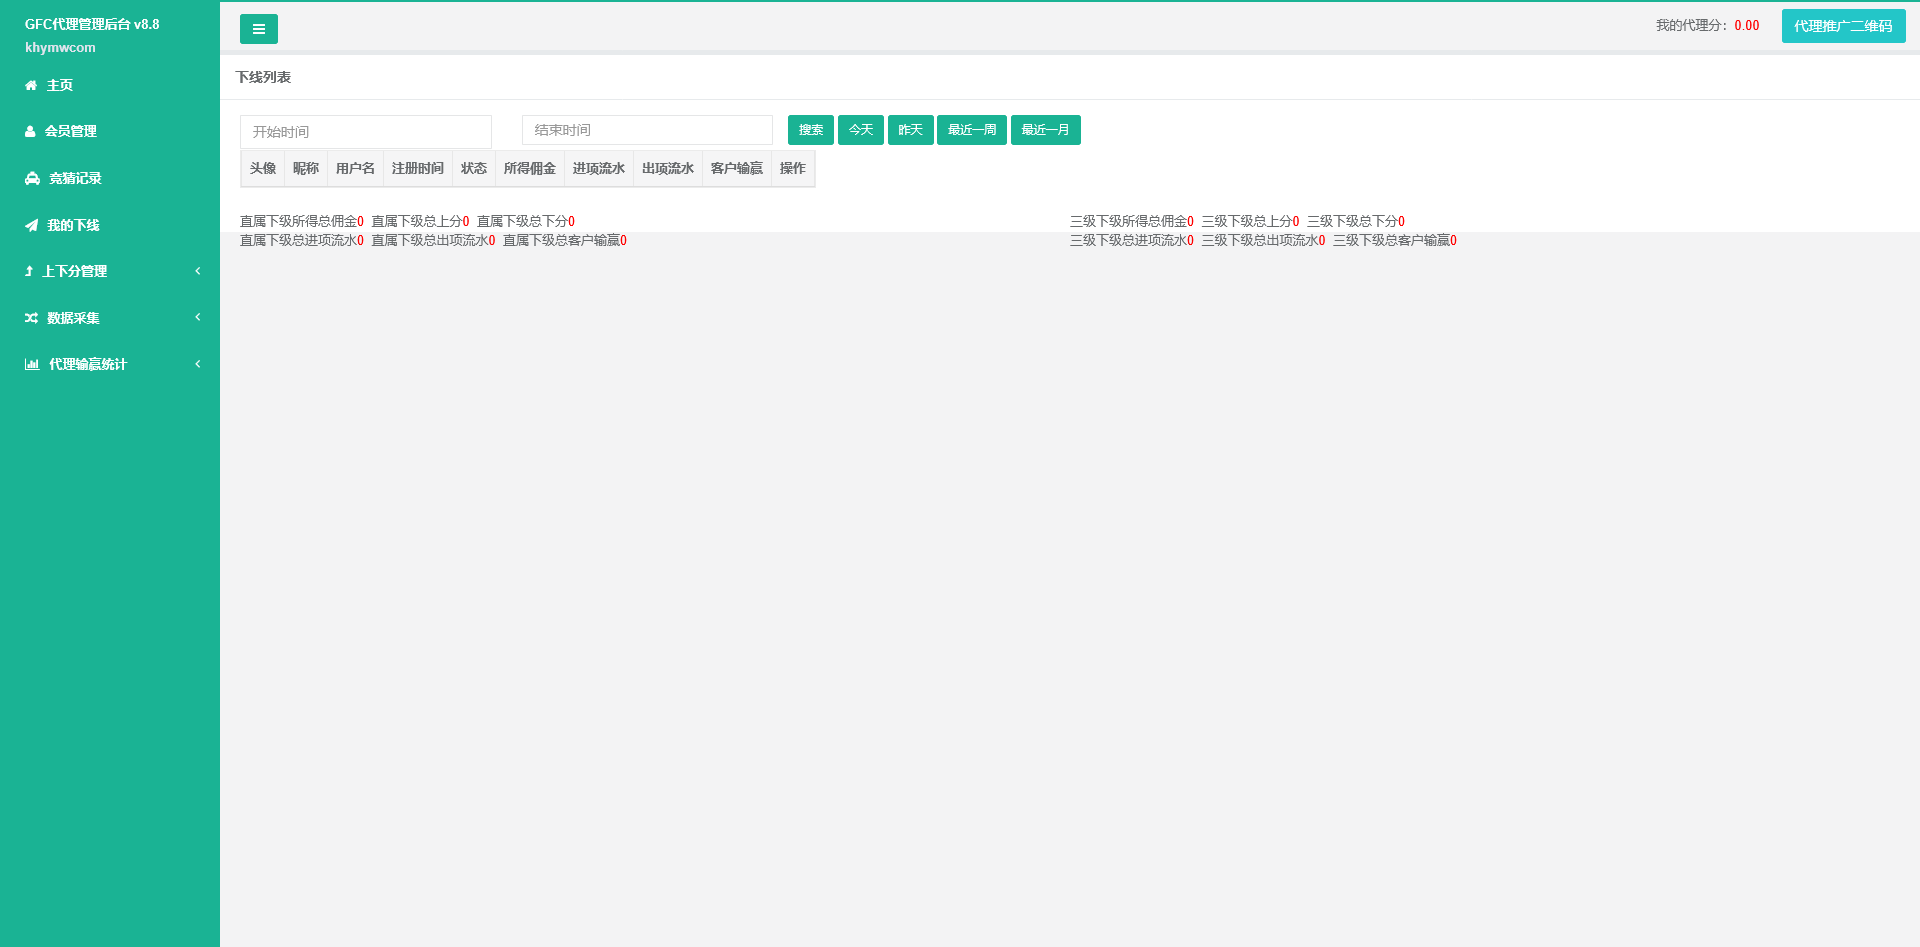The image size is (1920, 947).
Task: Click the shuffle icon beside 数据采集
Action: coord(31,318)
